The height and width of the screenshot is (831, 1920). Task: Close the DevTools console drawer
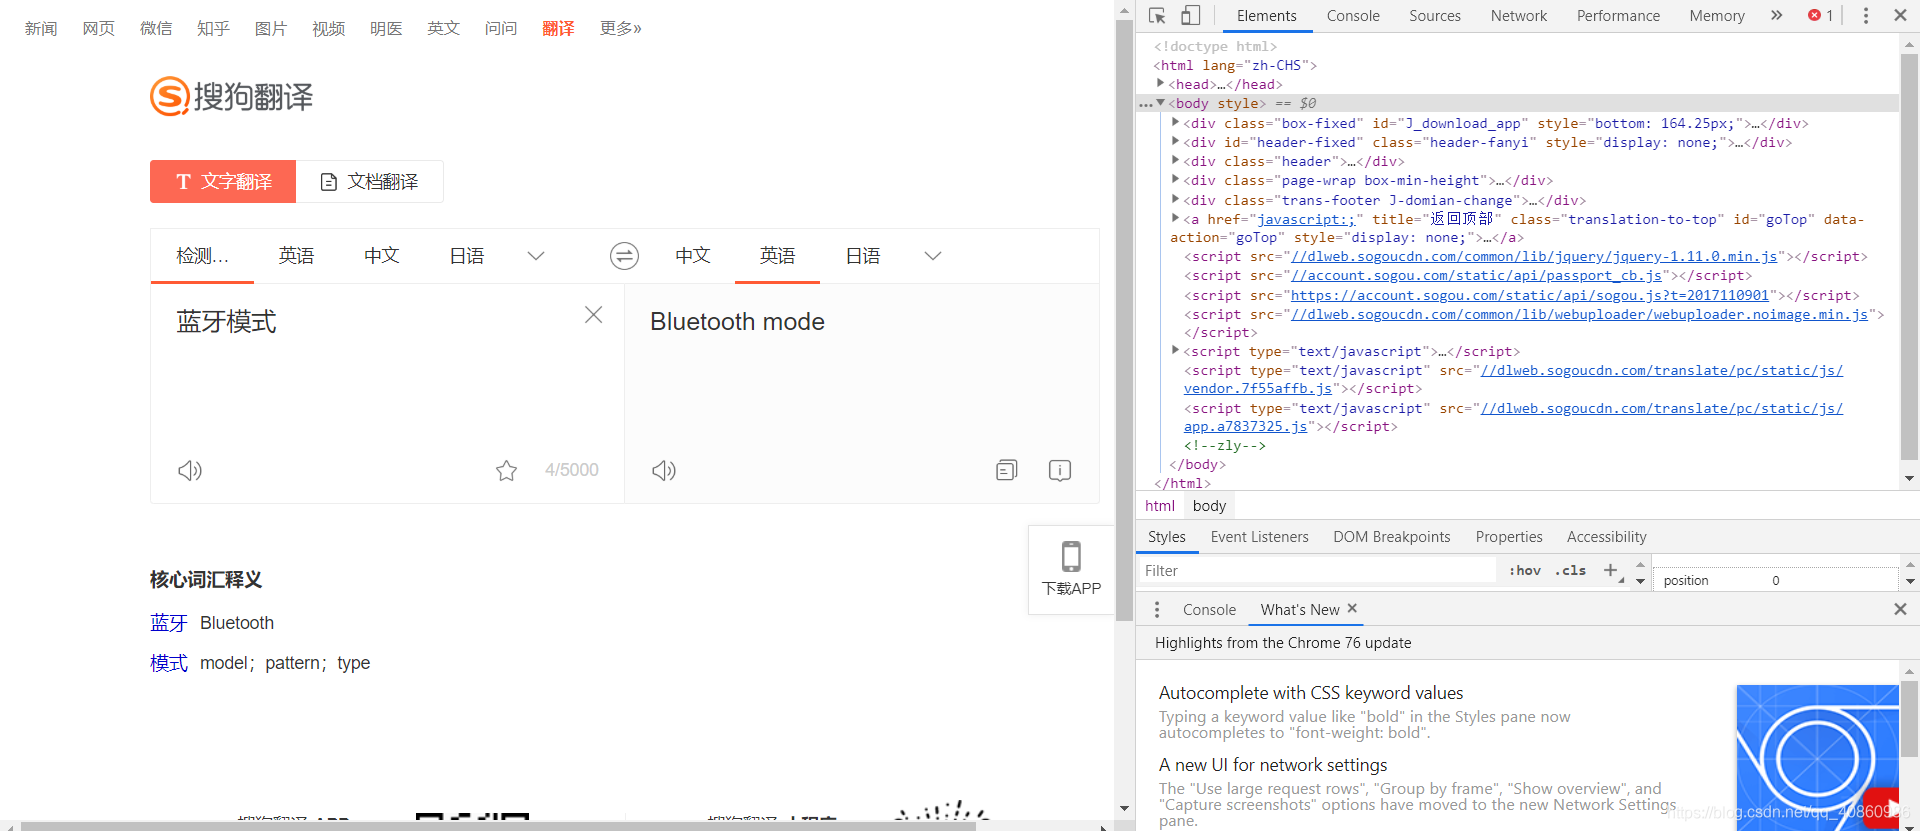[x=1900, y=609]
